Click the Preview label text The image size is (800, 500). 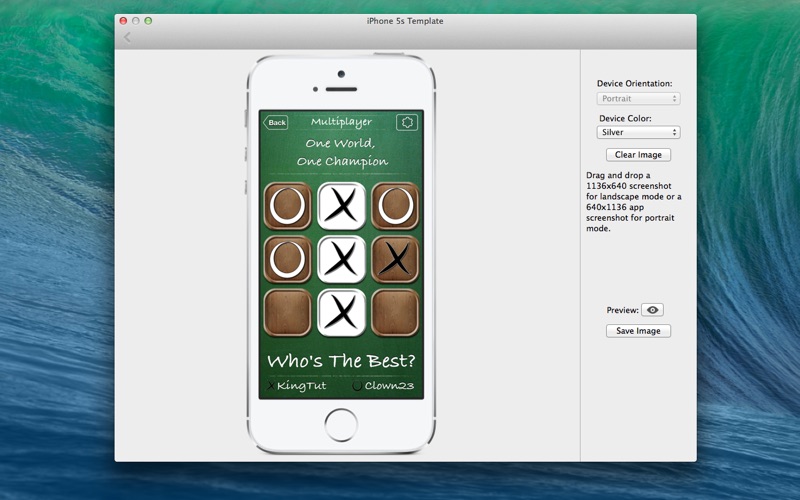coord(622,310)
